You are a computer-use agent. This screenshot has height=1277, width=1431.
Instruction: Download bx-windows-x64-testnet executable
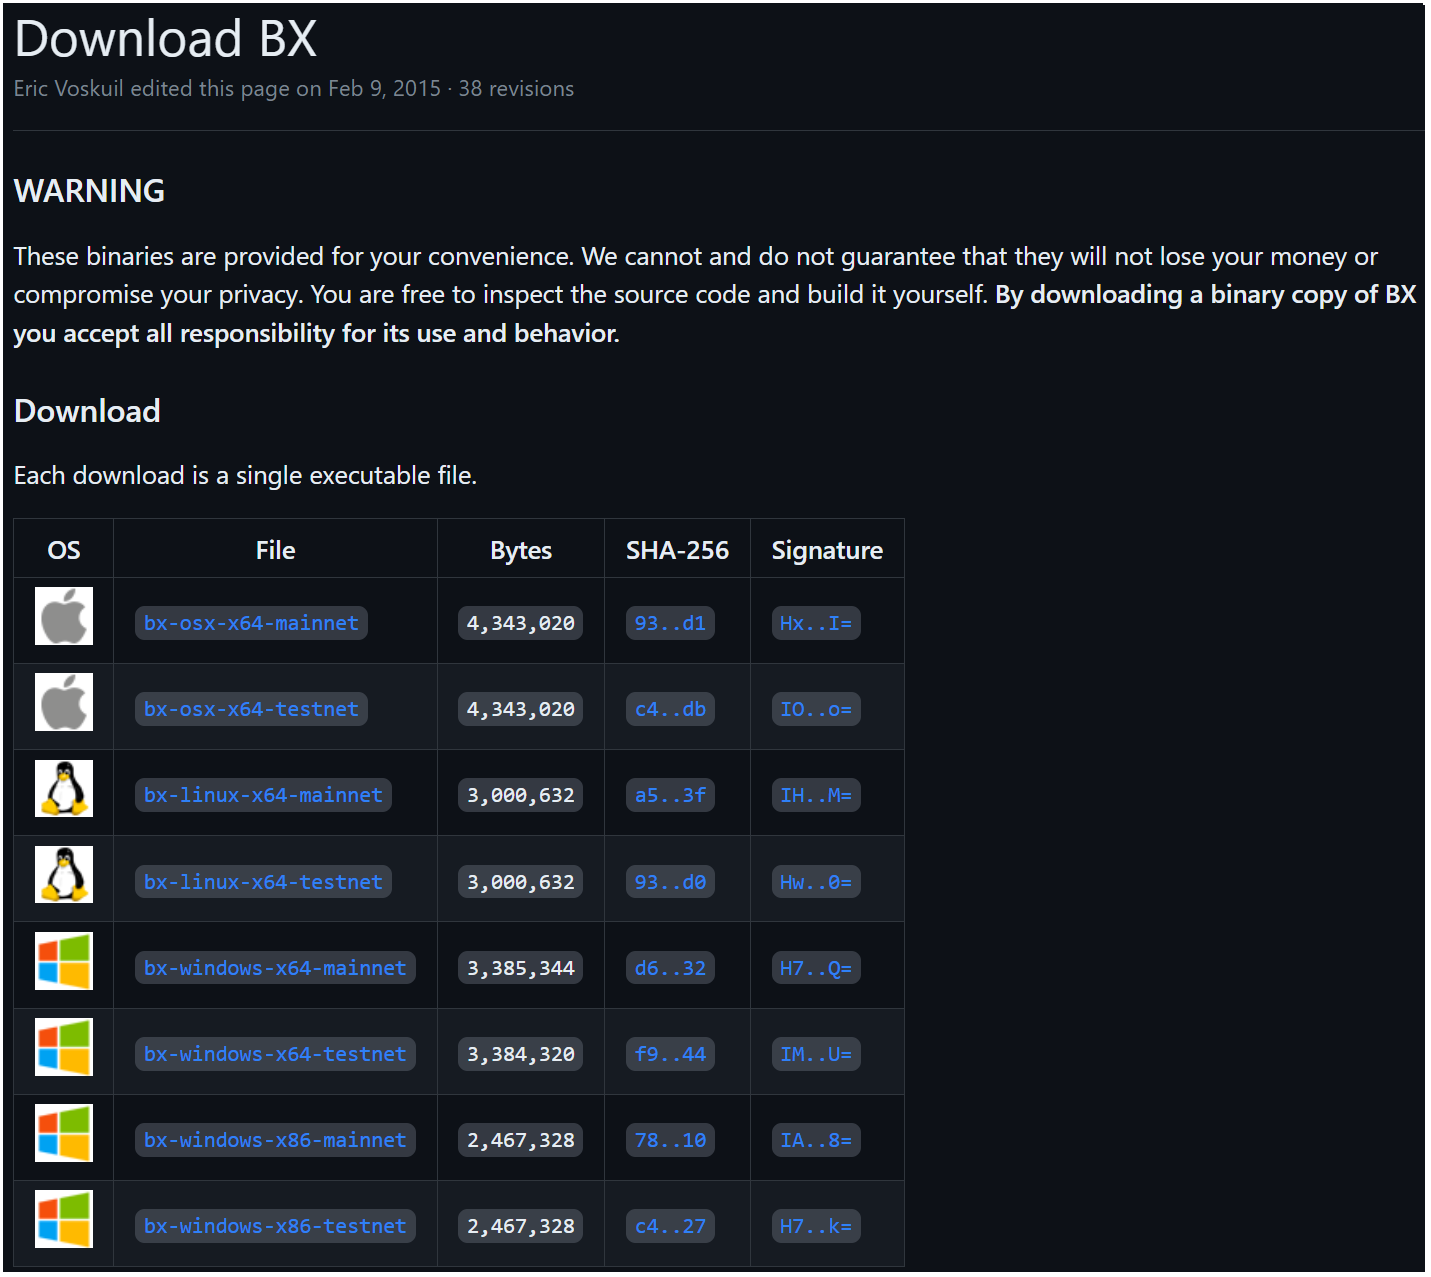pyautogui.click(x=275, y=1054)
